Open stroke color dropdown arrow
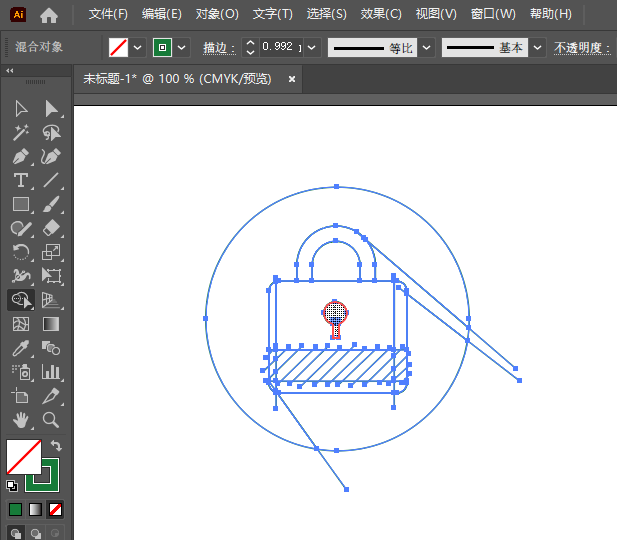This screenshot has height=540, width=617. pos(181,48)
